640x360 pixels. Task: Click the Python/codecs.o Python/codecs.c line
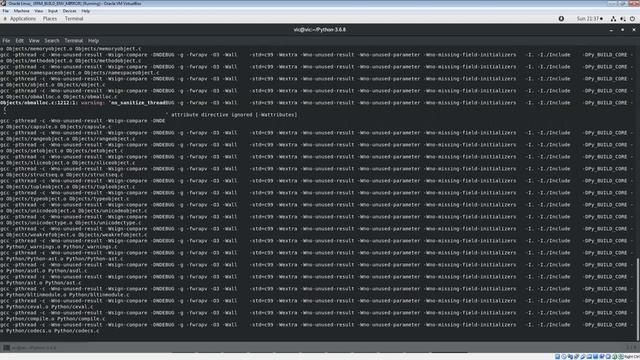[50, 331]
